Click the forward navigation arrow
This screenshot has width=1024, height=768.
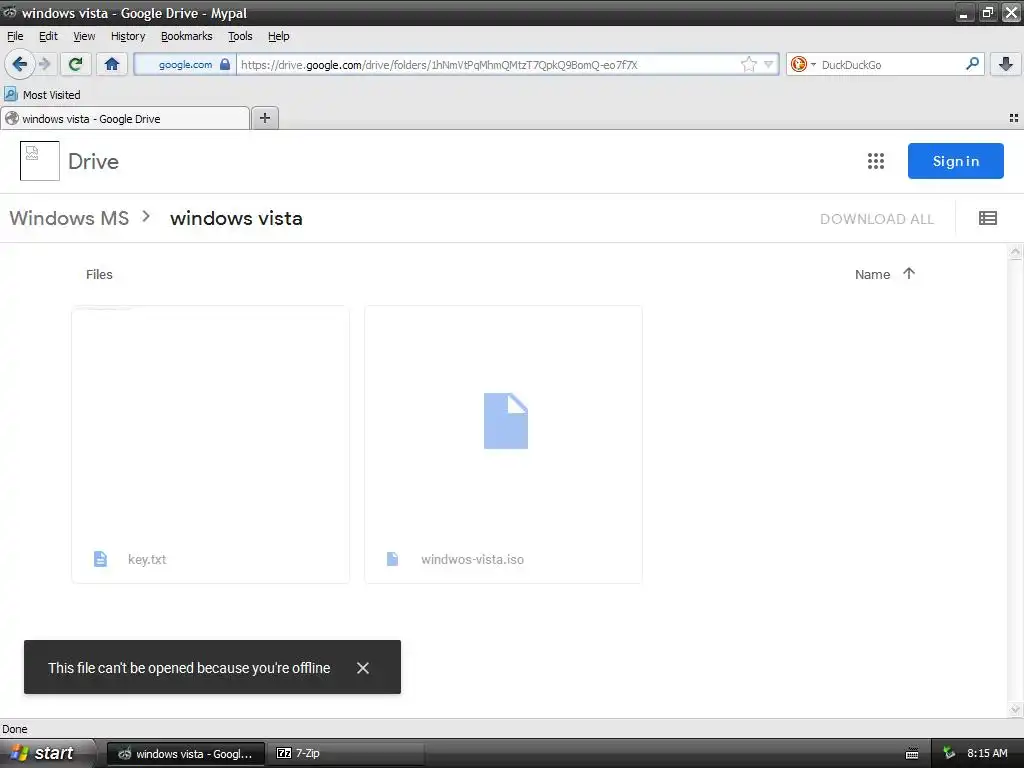click(x=44, y=64)
